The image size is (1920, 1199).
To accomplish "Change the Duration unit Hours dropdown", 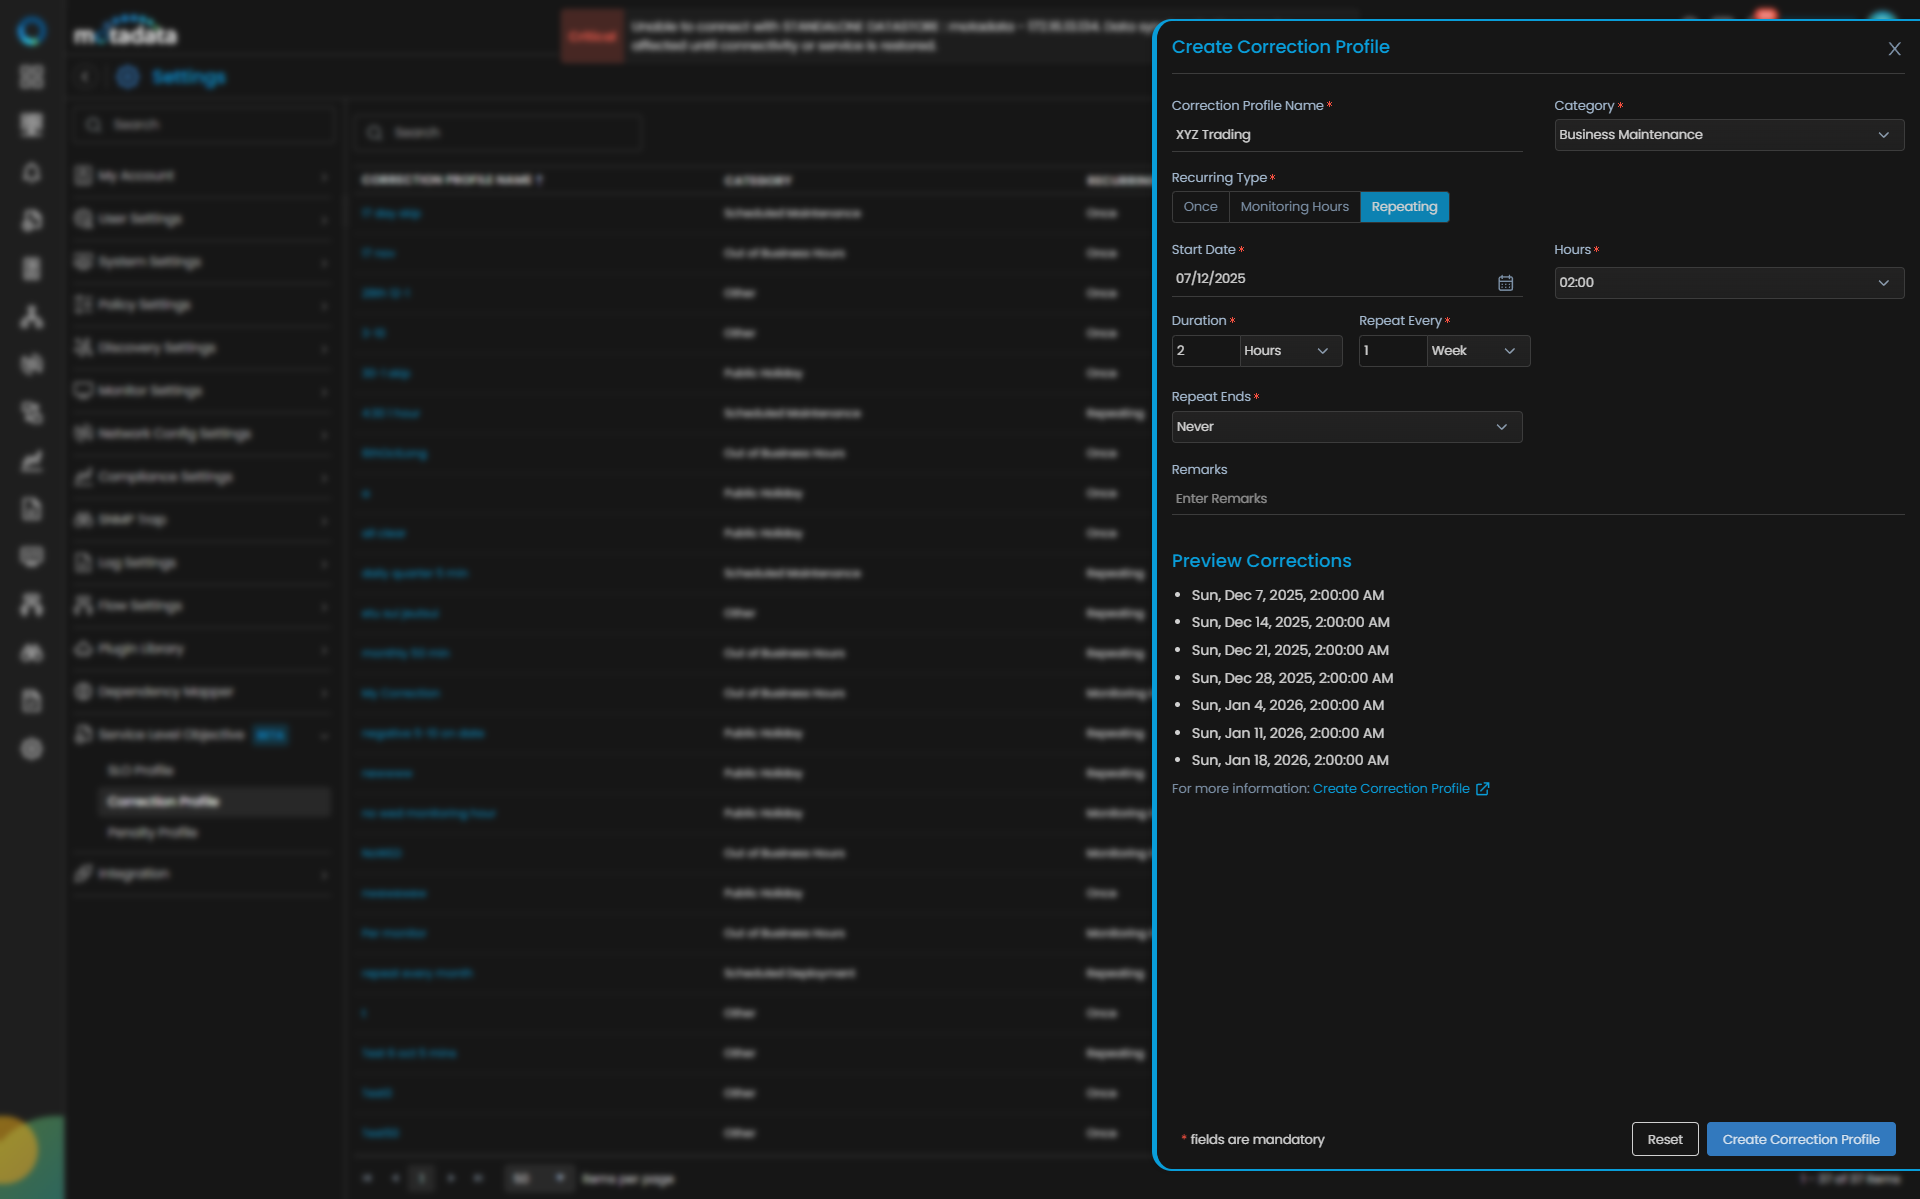I will coord(1289,351).
